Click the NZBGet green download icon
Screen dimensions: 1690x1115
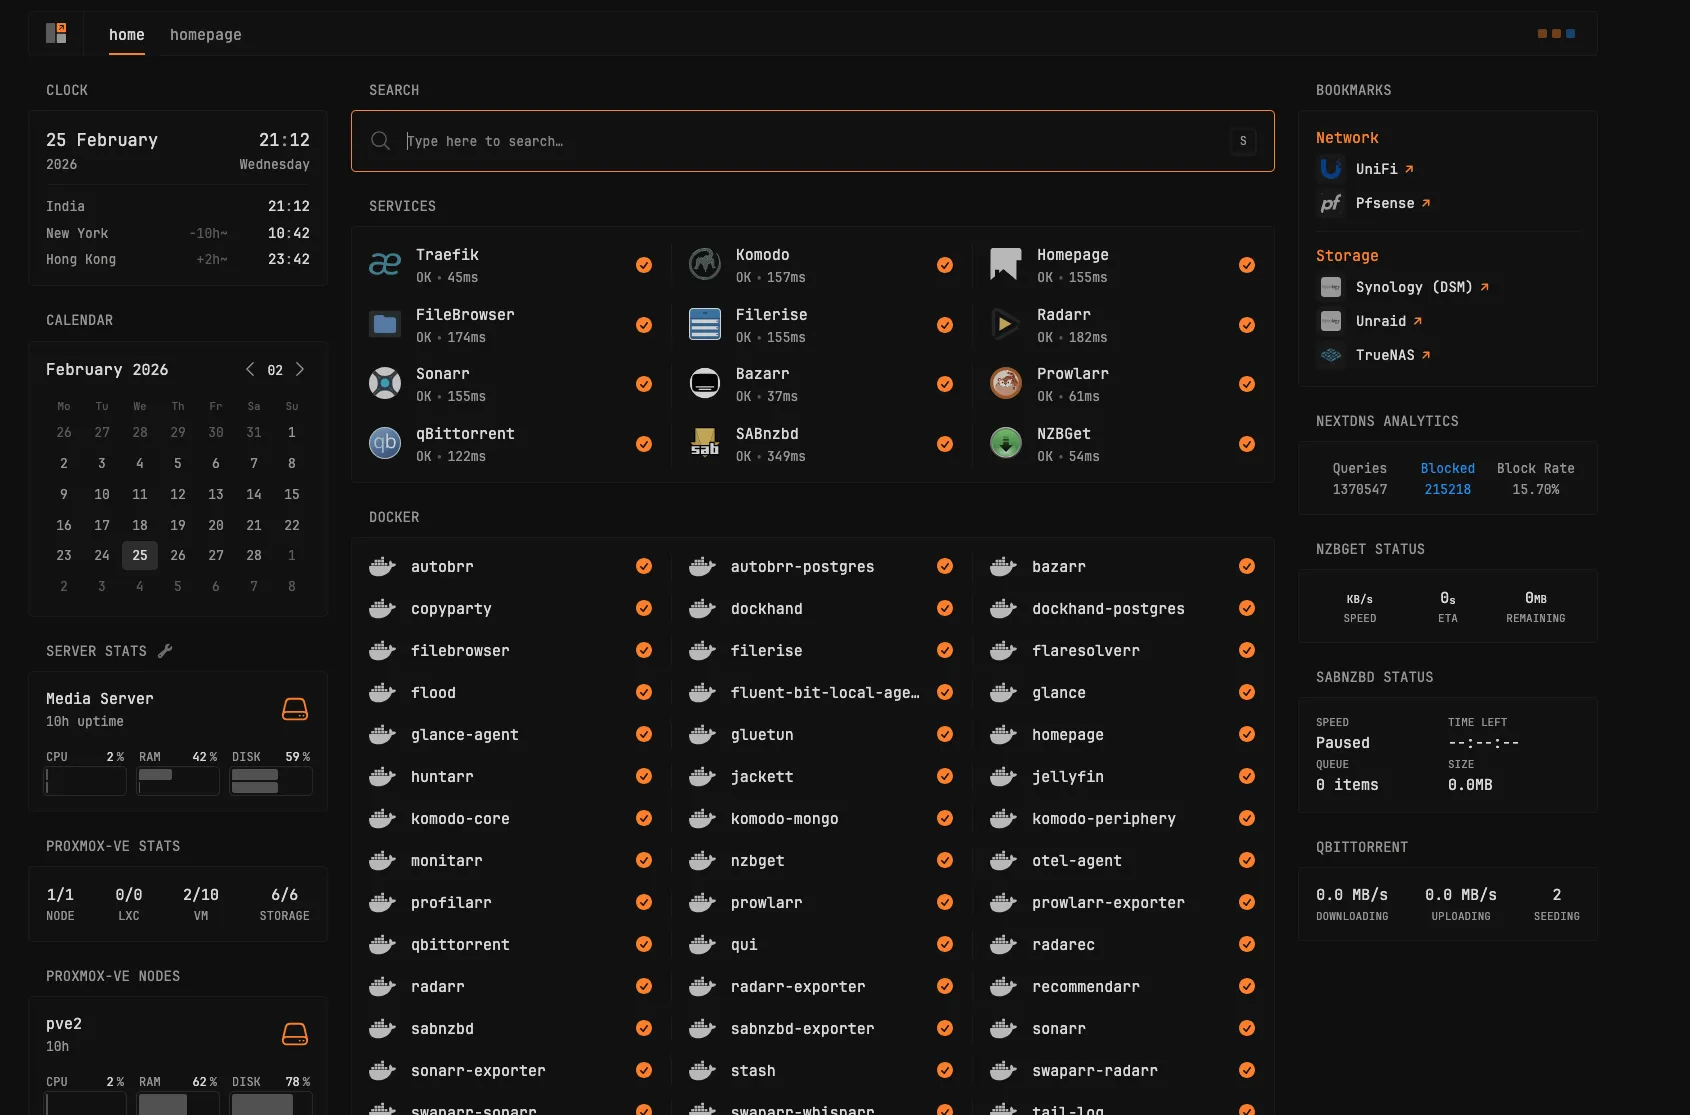[x=1005, y=443]
